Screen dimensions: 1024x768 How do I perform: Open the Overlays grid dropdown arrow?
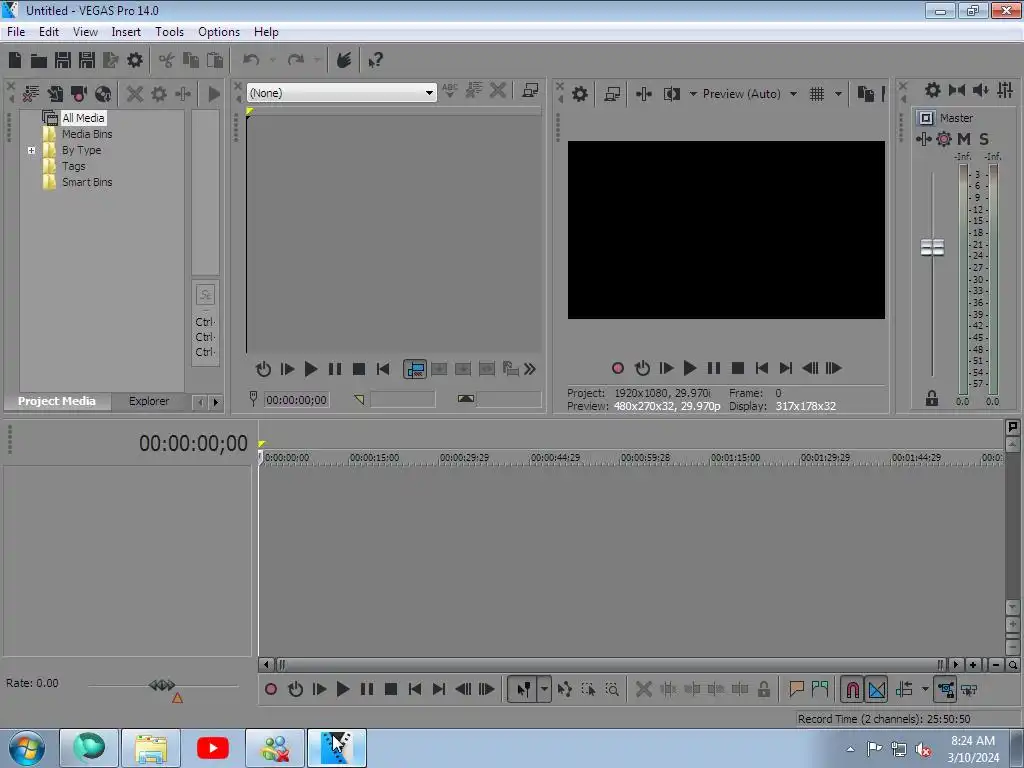[838, 94]
